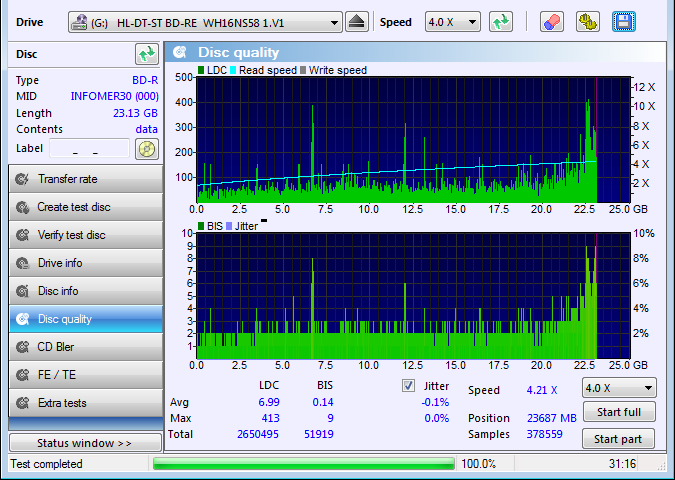Switch to Create test disc

(x=86, y=207)
